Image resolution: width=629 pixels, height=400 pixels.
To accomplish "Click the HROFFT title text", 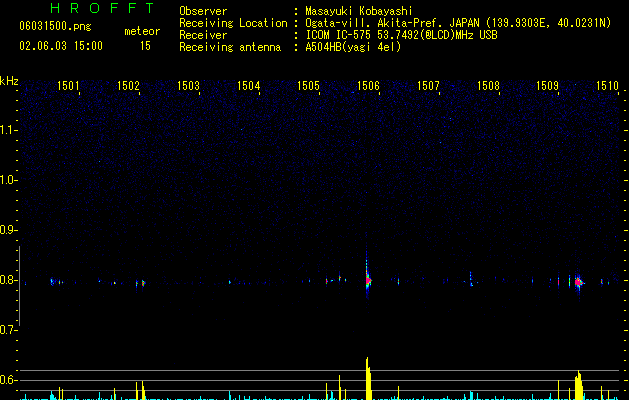I will click(103, 8).
